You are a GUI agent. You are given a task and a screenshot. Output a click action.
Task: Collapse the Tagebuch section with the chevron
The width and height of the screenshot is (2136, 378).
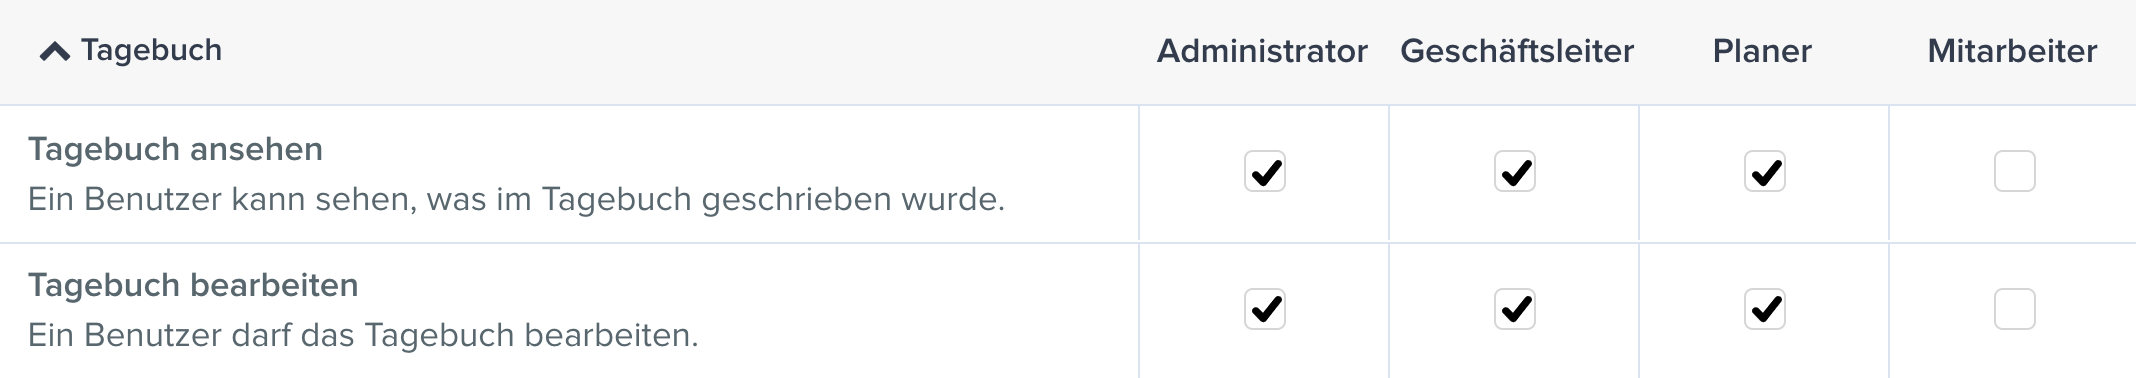click(x=54, y=52)
